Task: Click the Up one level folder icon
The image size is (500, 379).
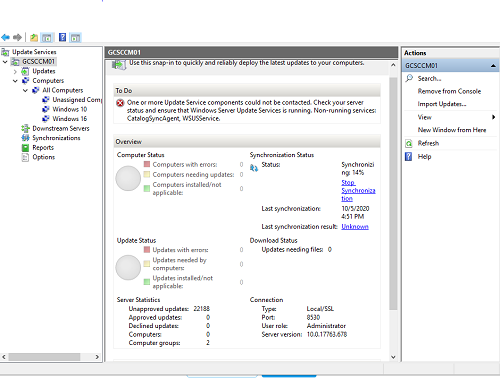Action: (x=34, y=37)
